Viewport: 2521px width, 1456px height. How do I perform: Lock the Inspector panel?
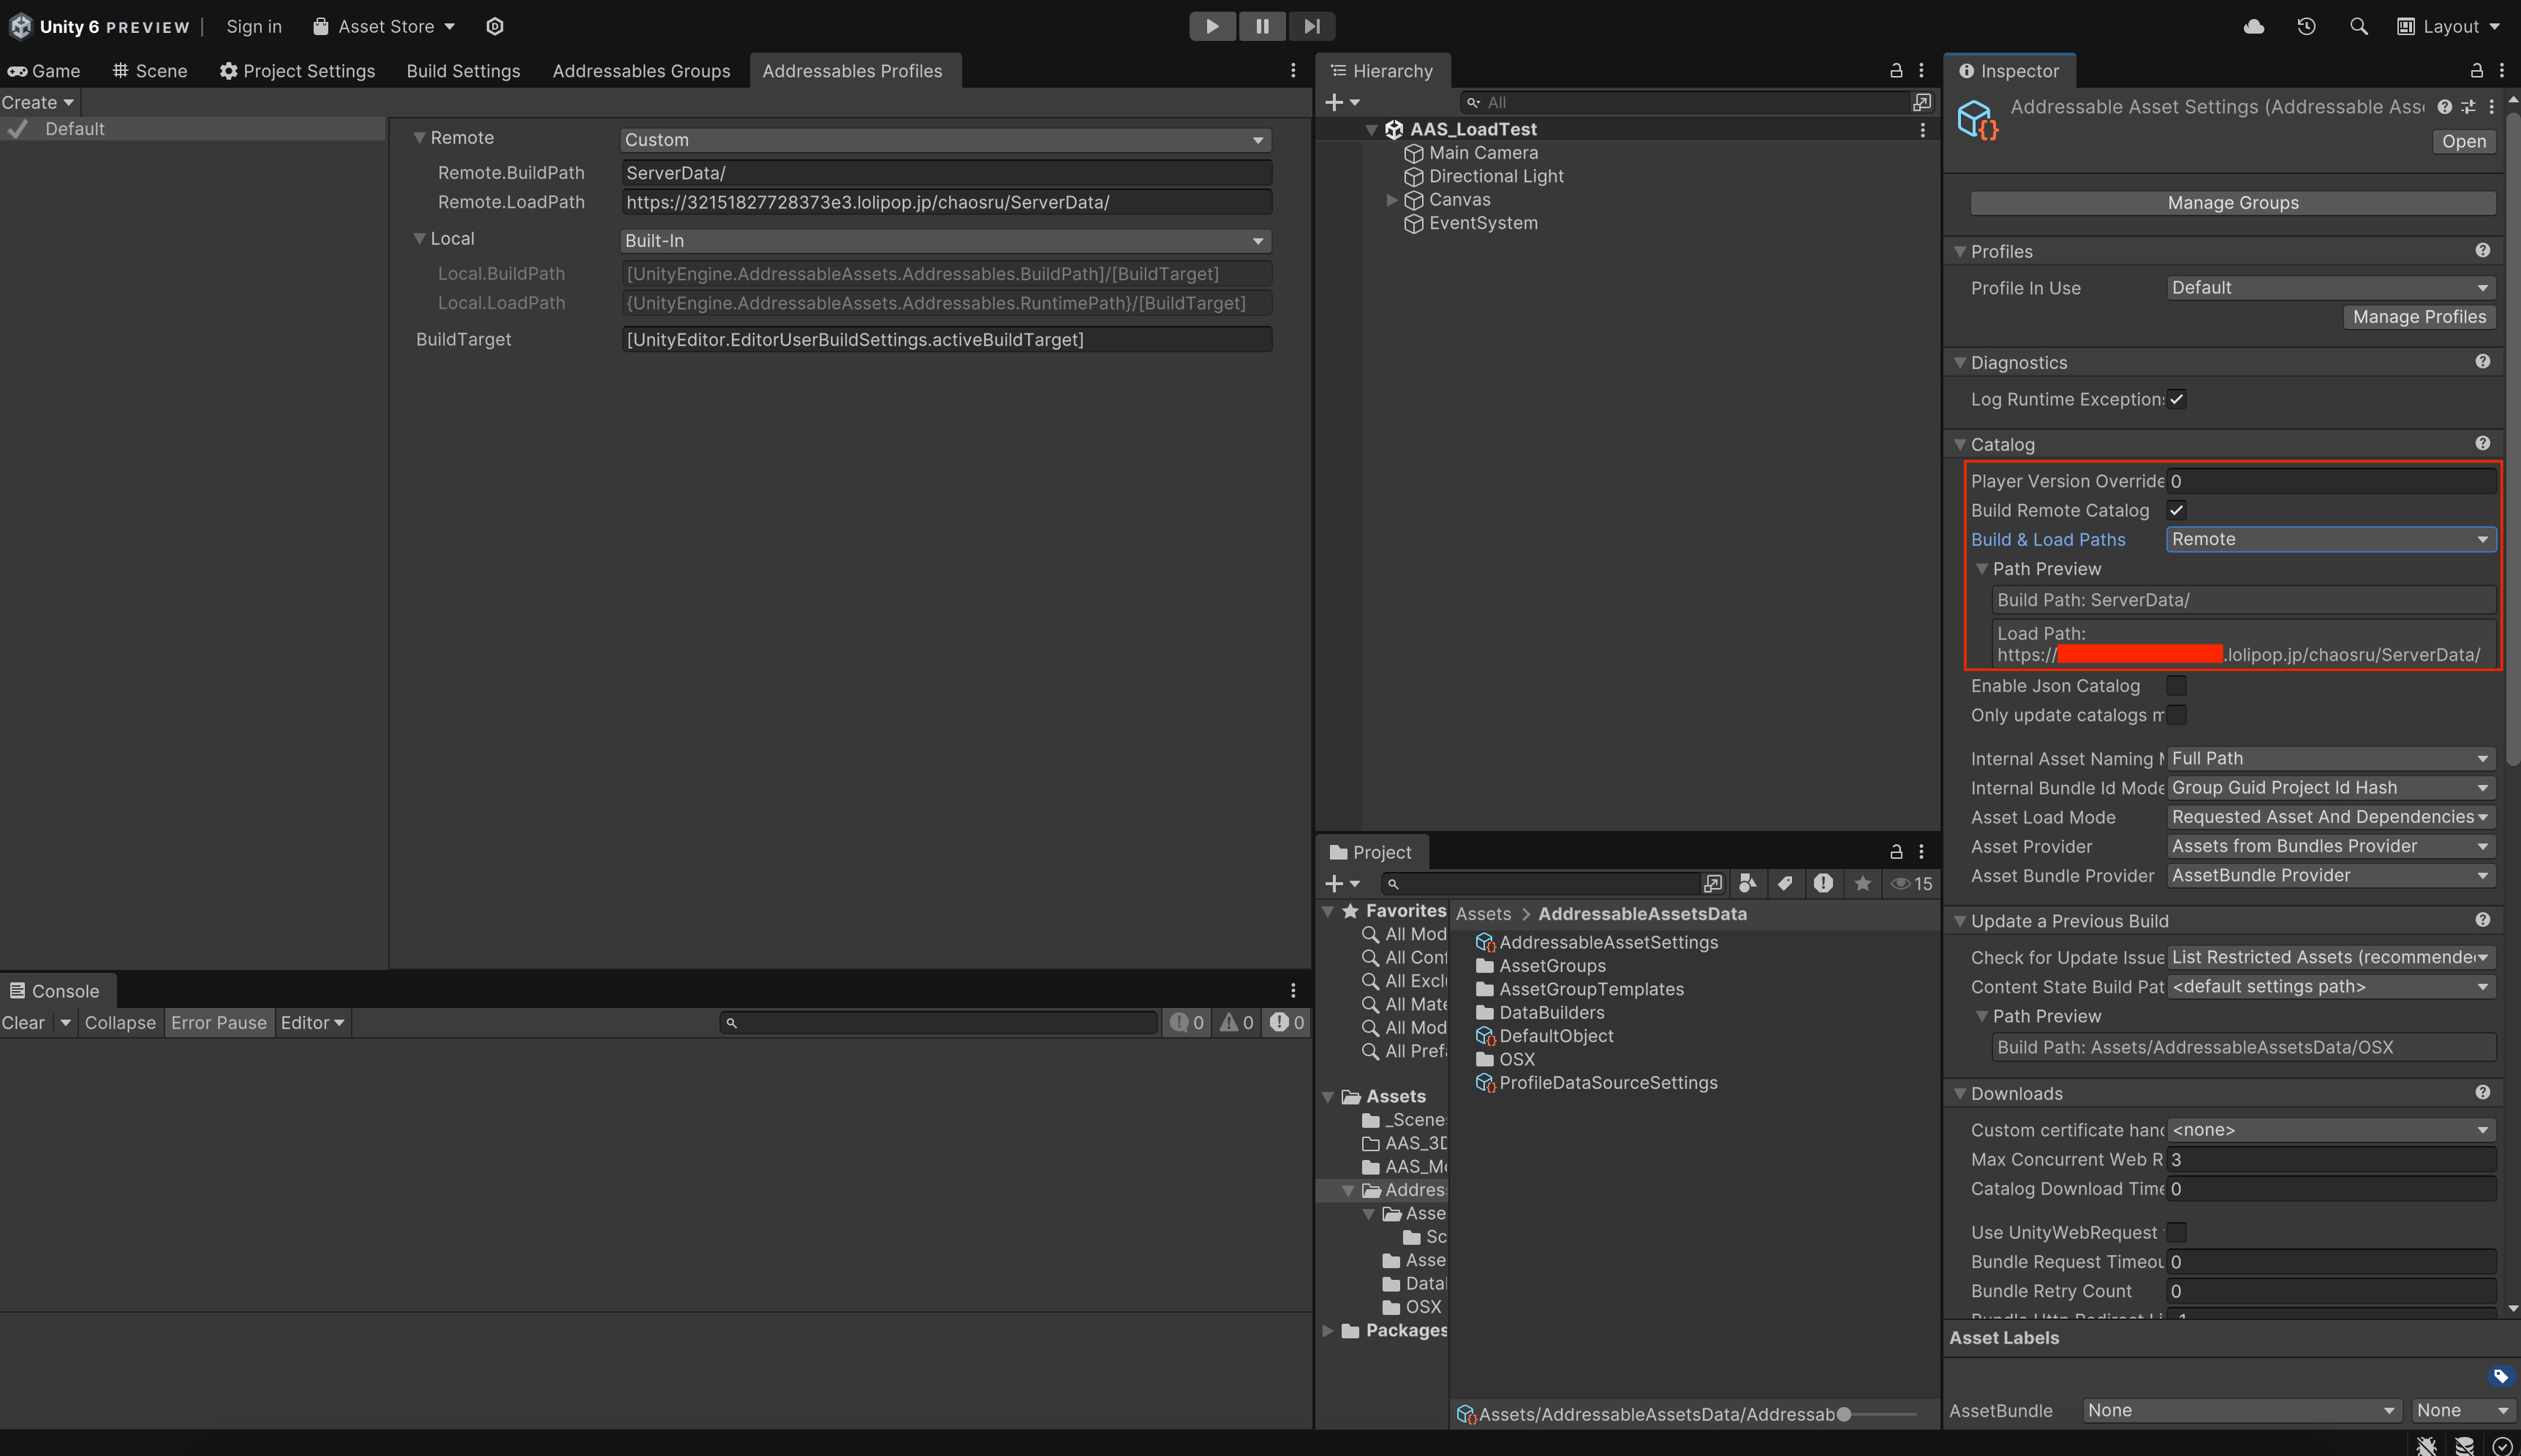(2477, 70)
